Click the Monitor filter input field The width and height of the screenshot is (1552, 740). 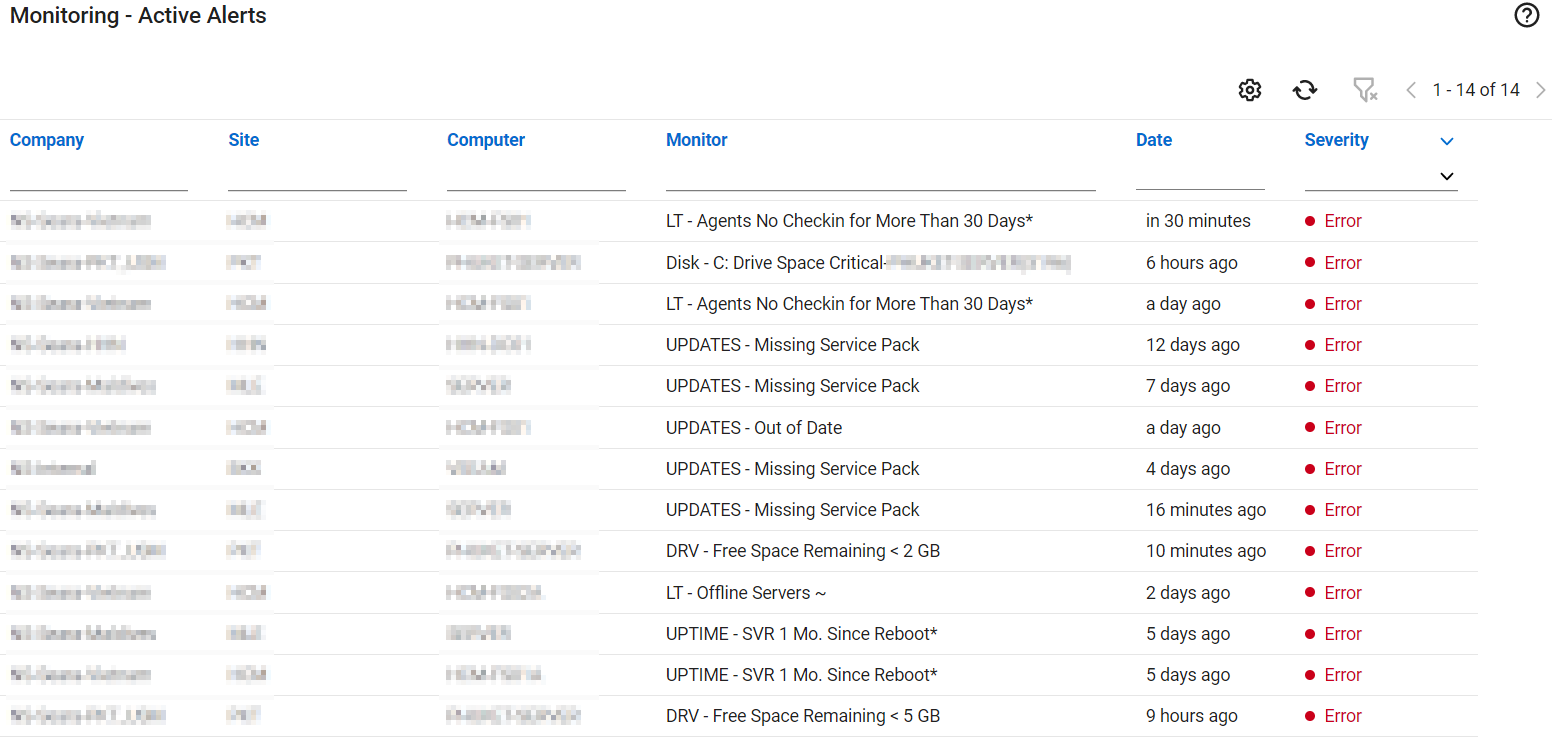coord(880,177)
